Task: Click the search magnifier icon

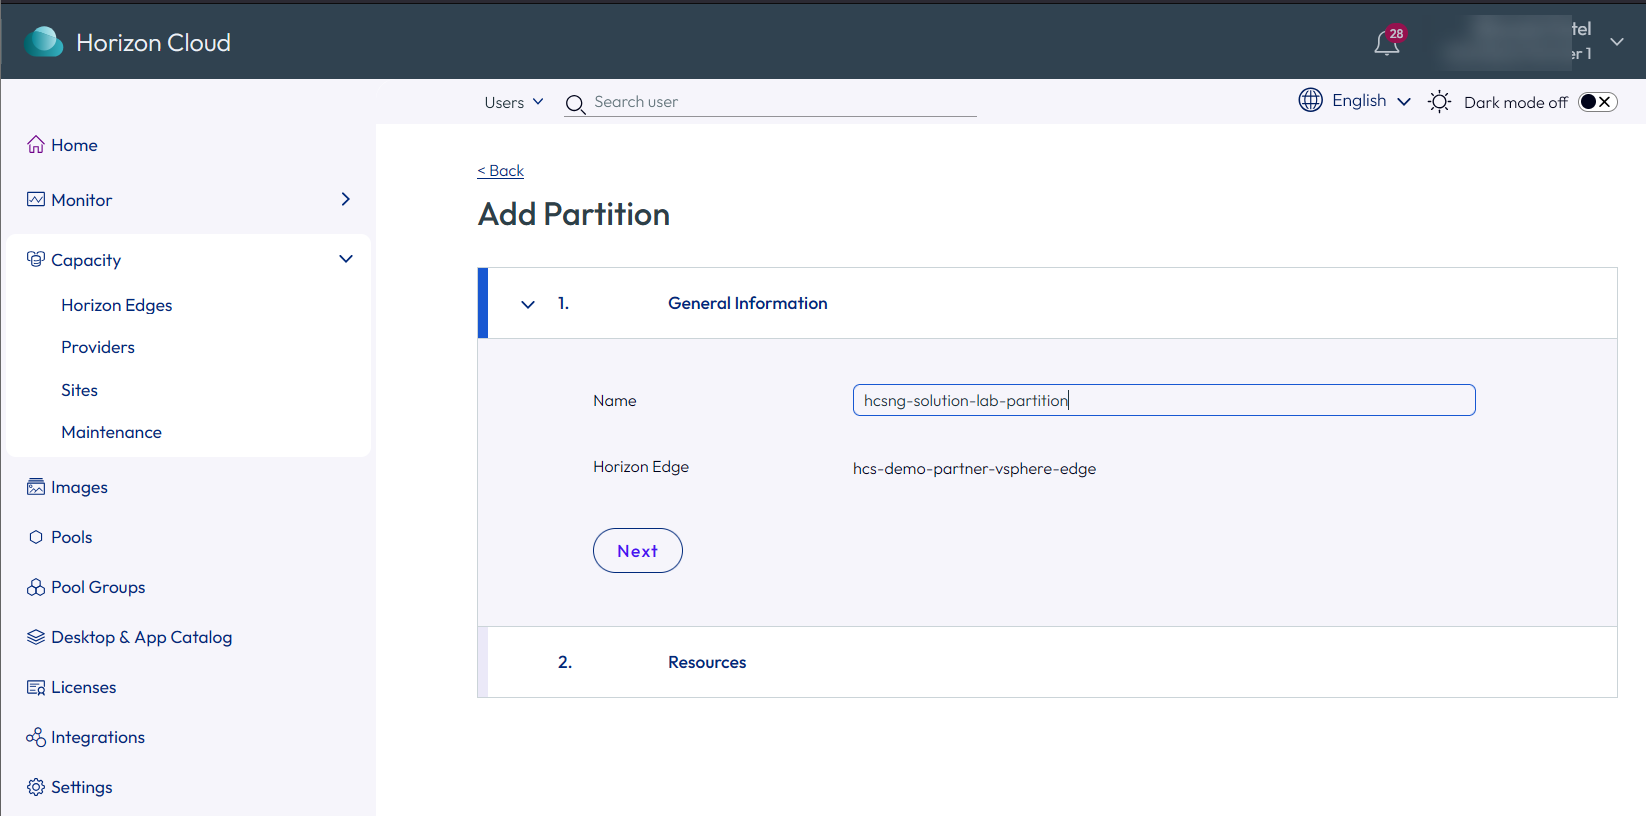Action: click(575, 104)
